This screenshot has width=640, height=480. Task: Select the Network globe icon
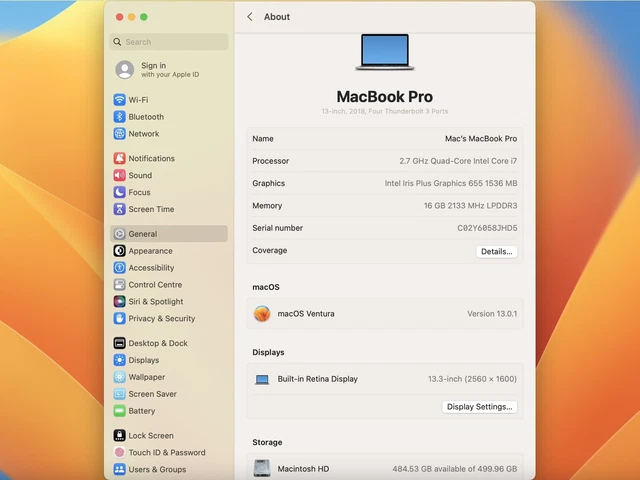tap(119, 133)
